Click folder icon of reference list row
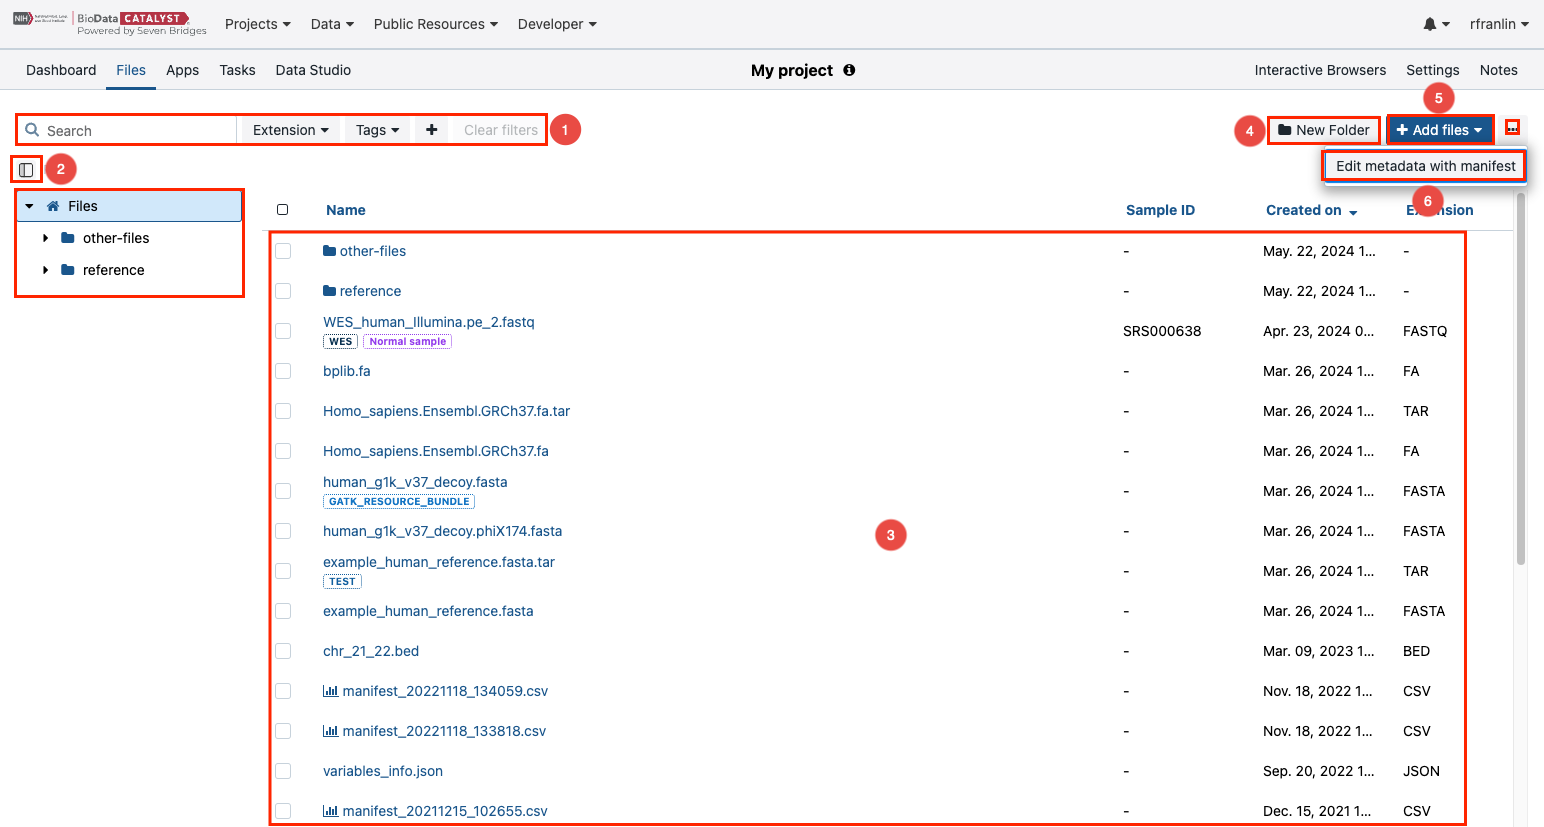1544x827 pixels. point(329,291)
